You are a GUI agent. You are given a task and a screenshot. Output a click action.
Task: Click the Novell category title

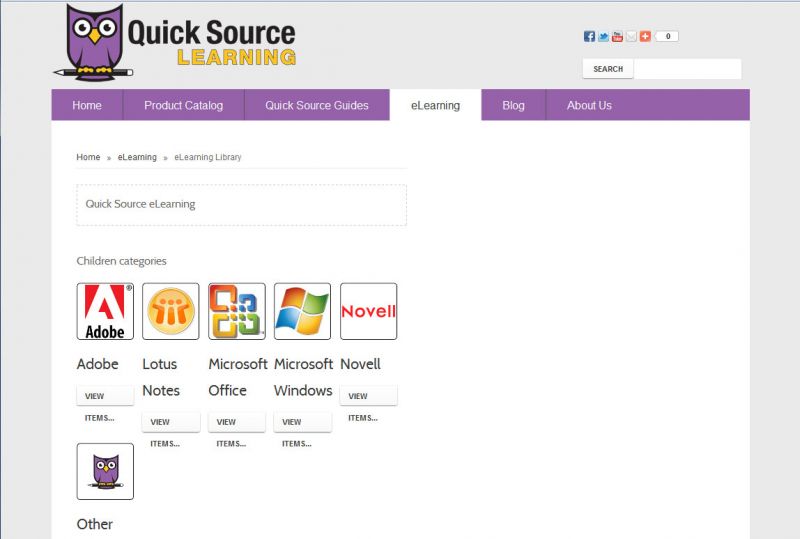pyautogui.click(x=360, y=364)
